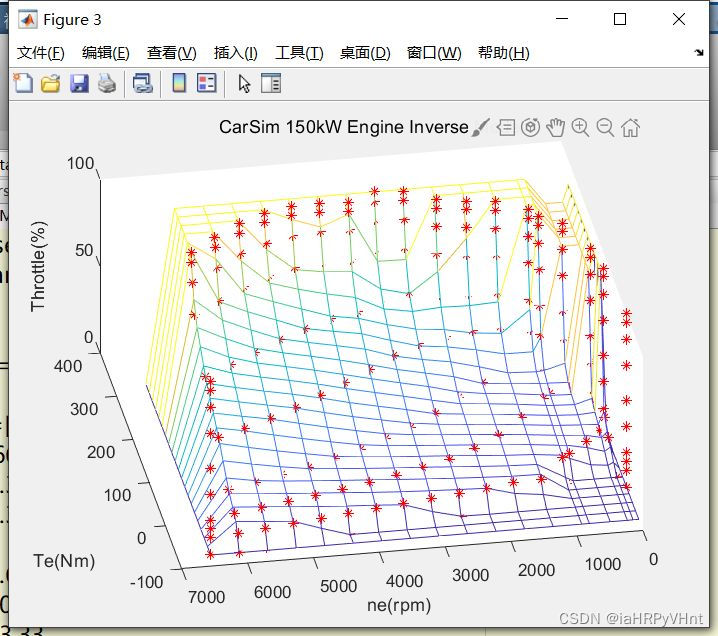This screenshot has width=718, height=636.
Task: Click the Te(Nm) axis label
Action: pyautogui.click(x=64, y=561)
